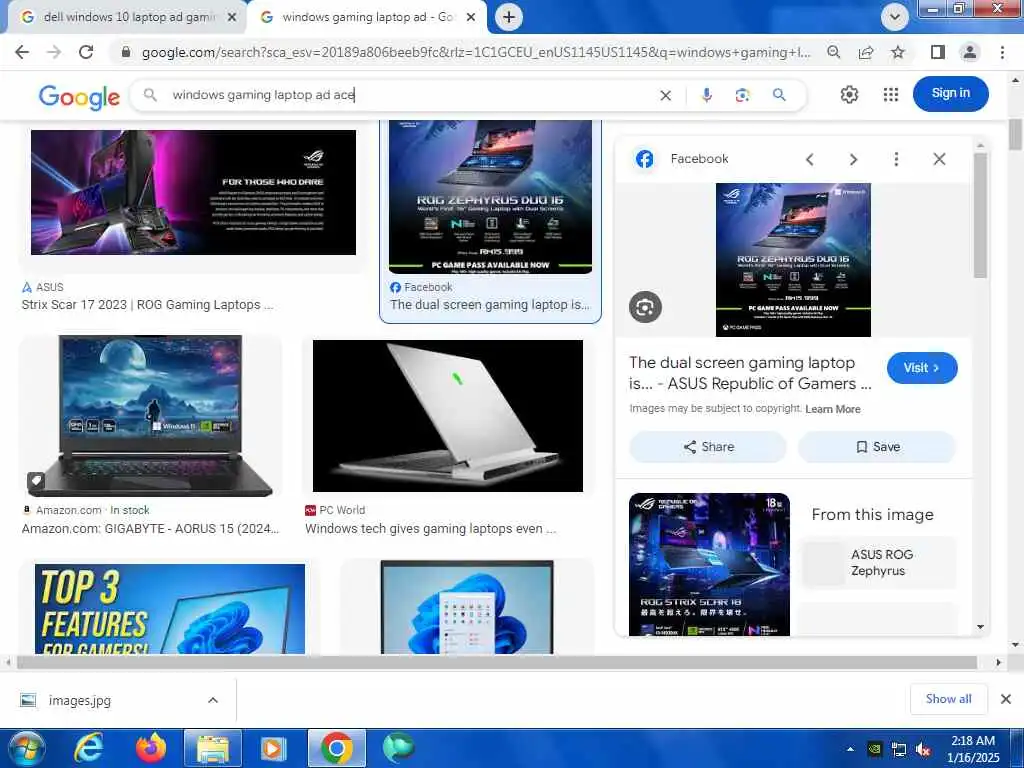Expand the images.jpg download options chevron
This screenshot has height=768, width=1024.
click(213, 700)
